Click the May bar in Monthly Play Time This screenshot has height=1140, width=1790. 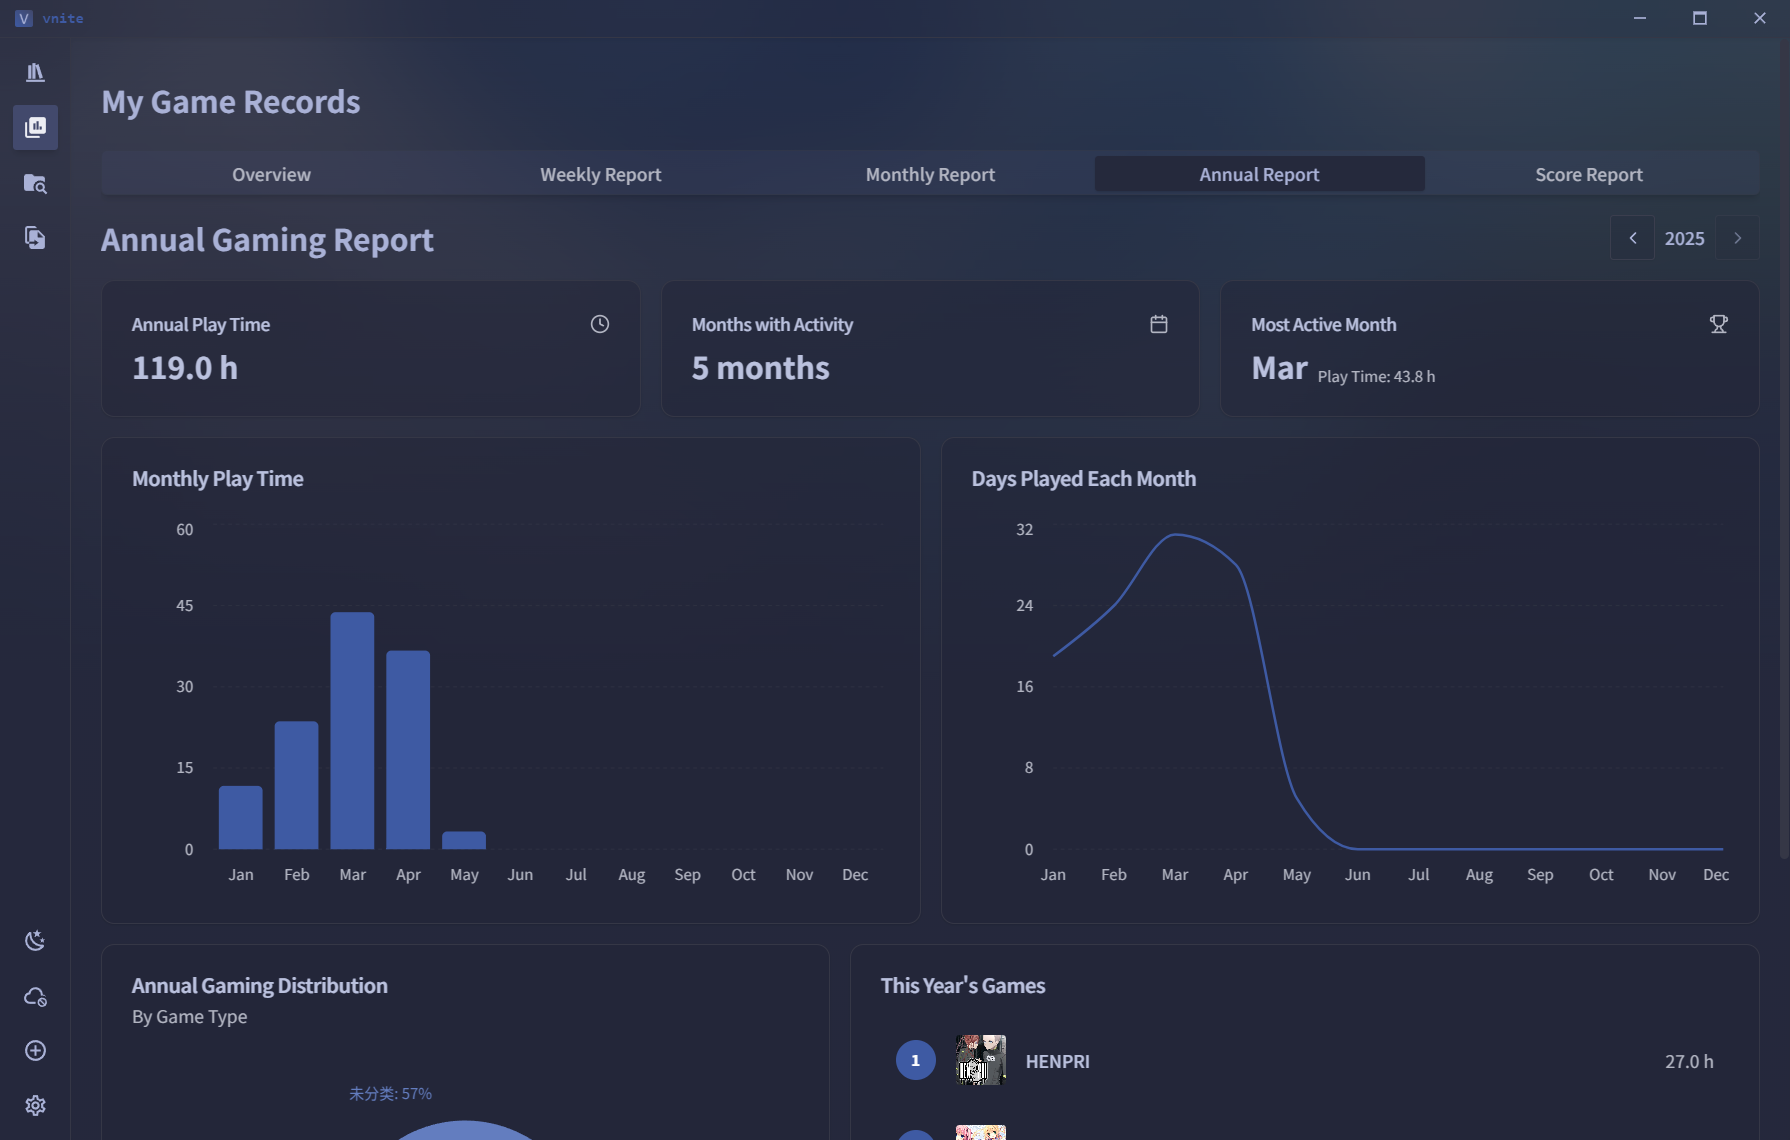tap(464, 840)
